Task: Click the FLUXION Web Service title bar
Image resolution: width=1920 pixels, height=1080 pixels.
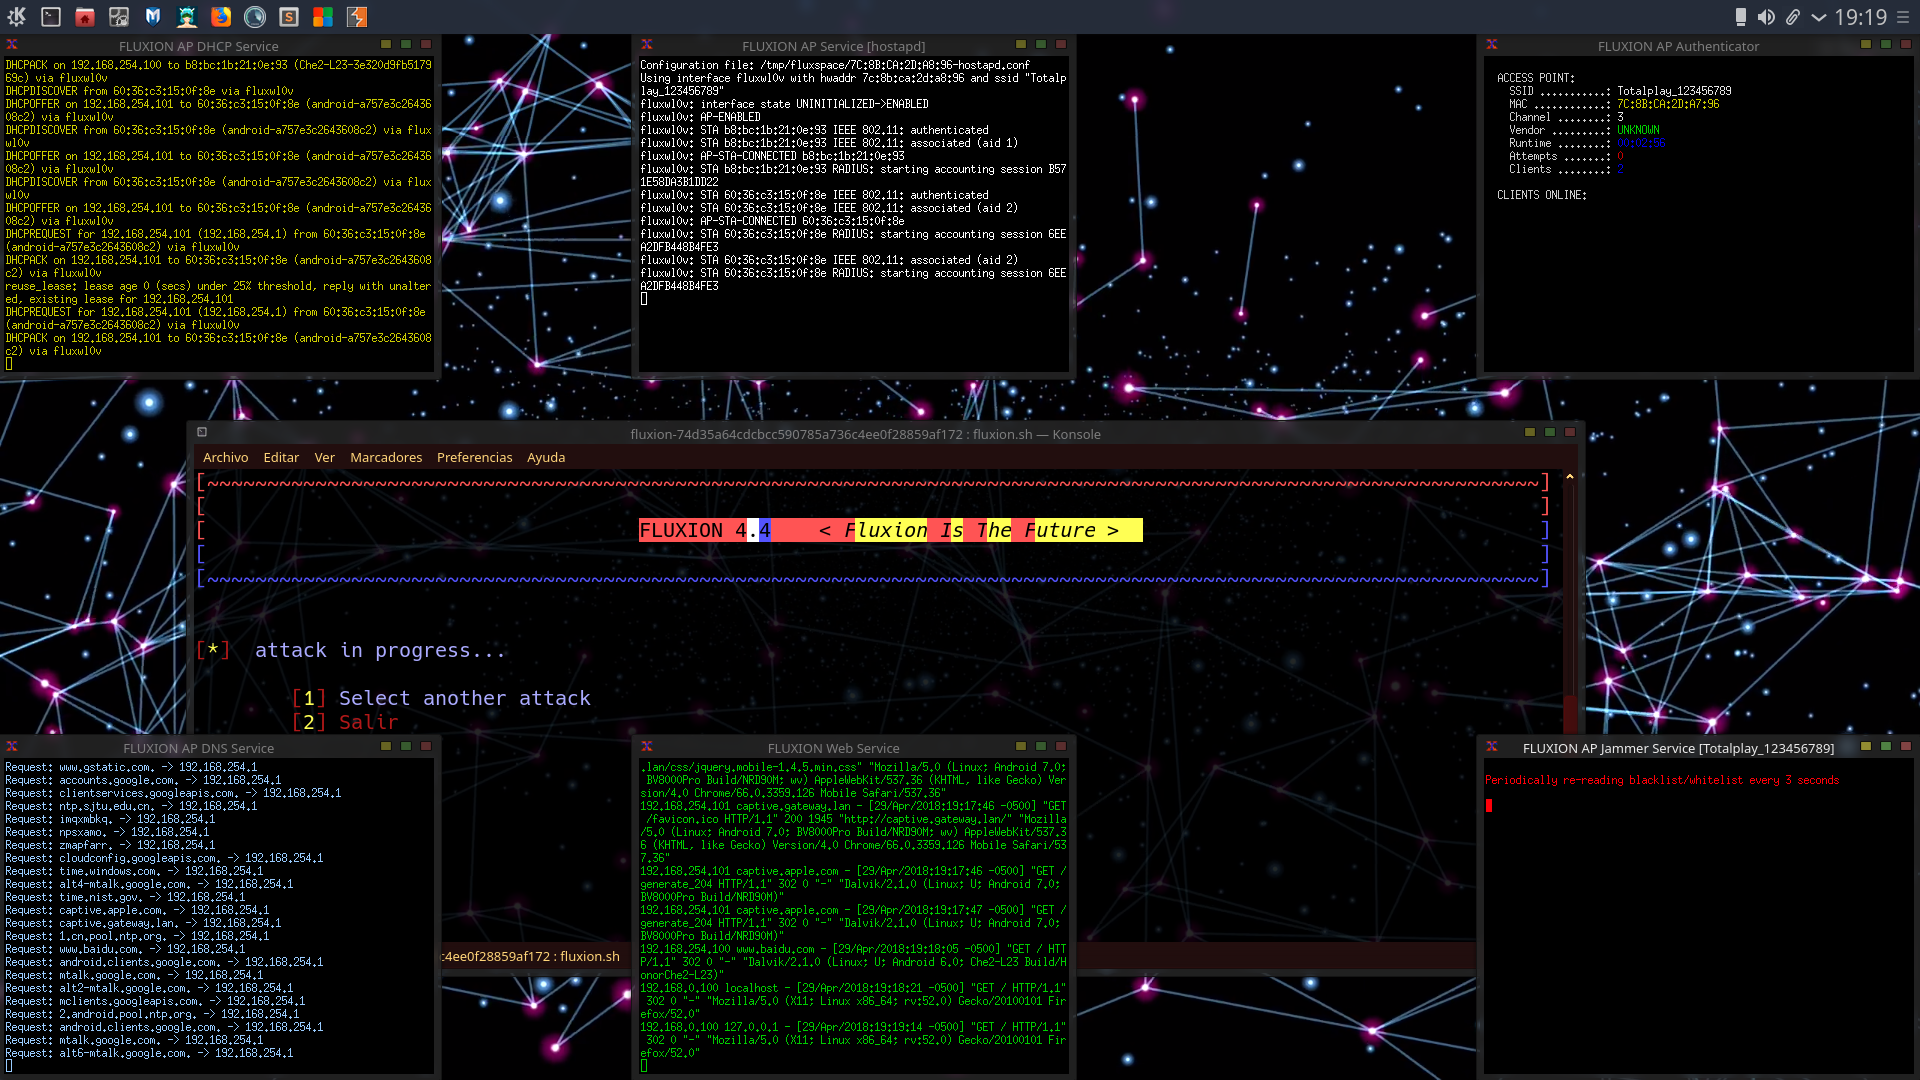Action: tap(833, 748)
